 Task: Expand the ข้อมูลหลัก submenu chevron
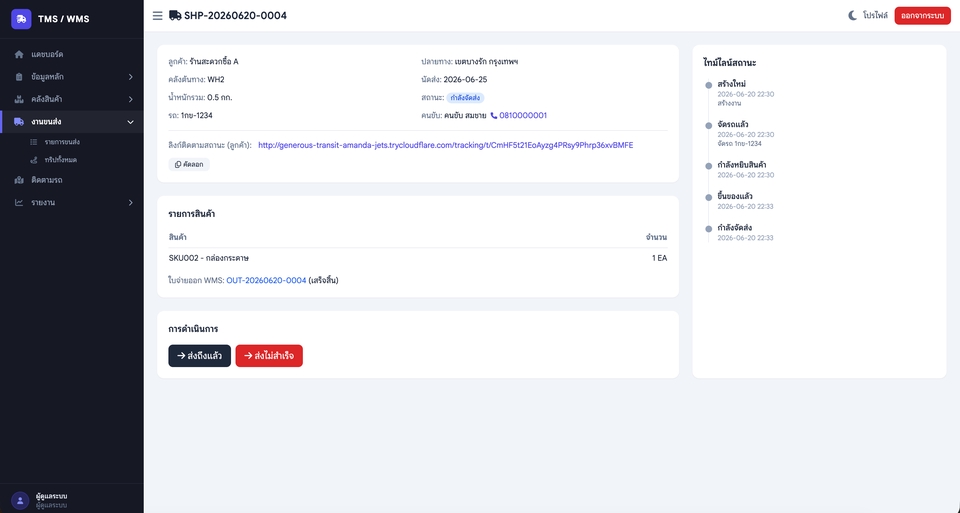pyautogui.click(x=130, y=77)
